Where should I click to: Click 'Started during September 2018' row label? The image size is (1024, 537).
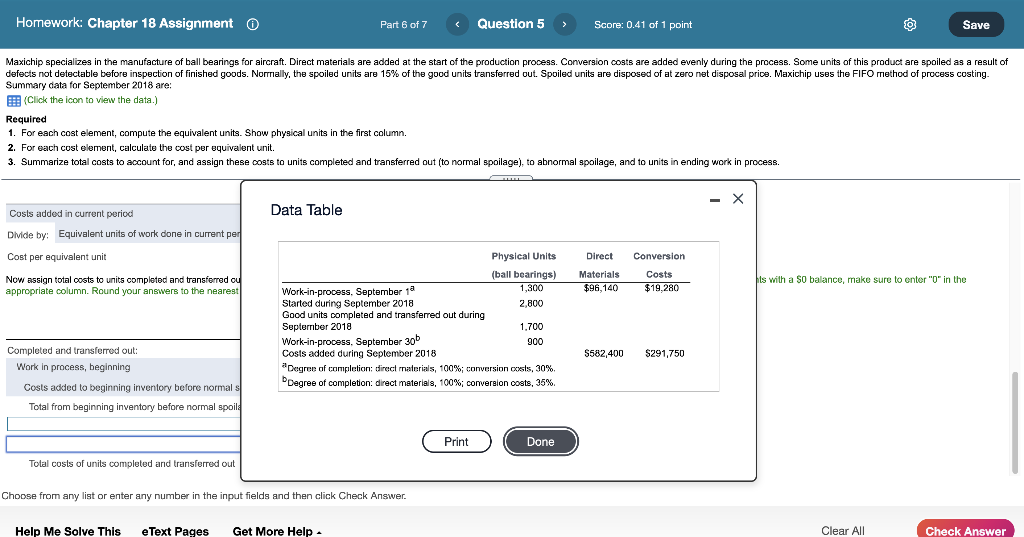(x=347, y=303)
